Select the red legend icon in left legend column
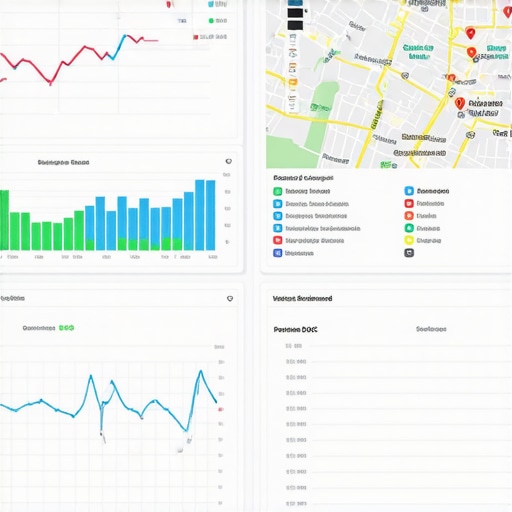This screenshot has width=512, height=512. (x=278, y=240)
